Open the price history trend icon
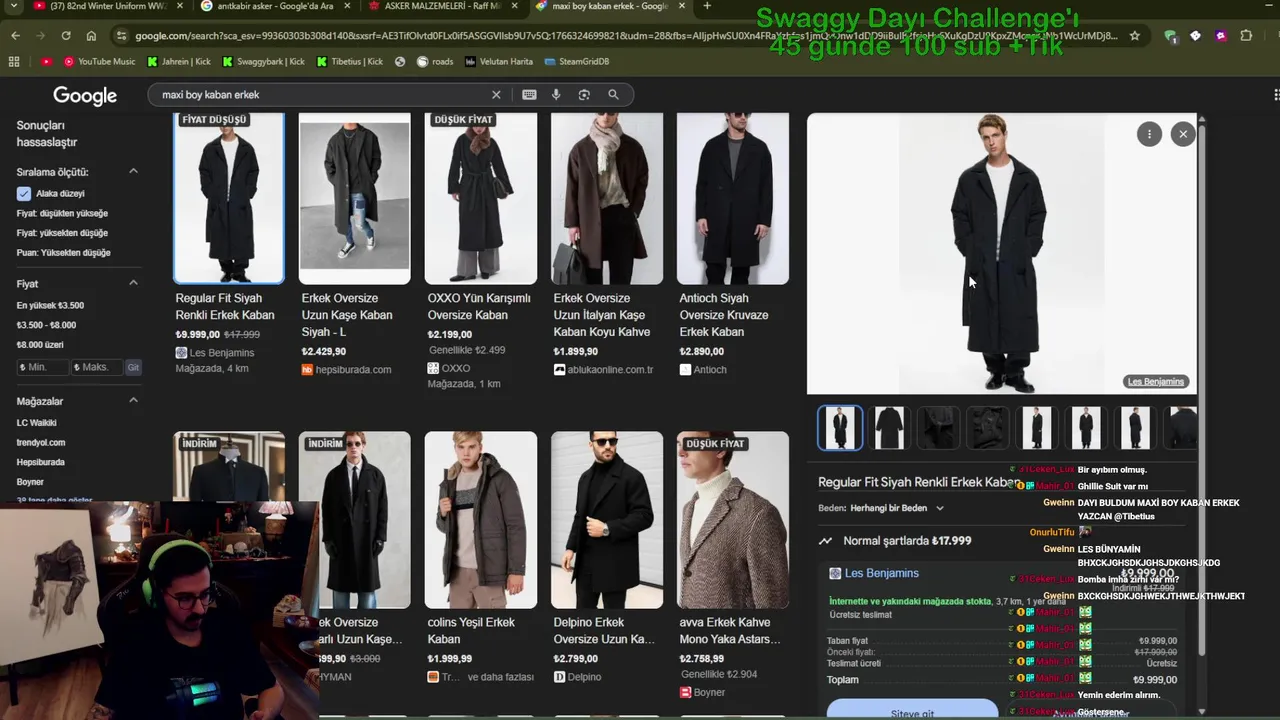This screenshot has height=720, width=1280. [x=825, y=541]
